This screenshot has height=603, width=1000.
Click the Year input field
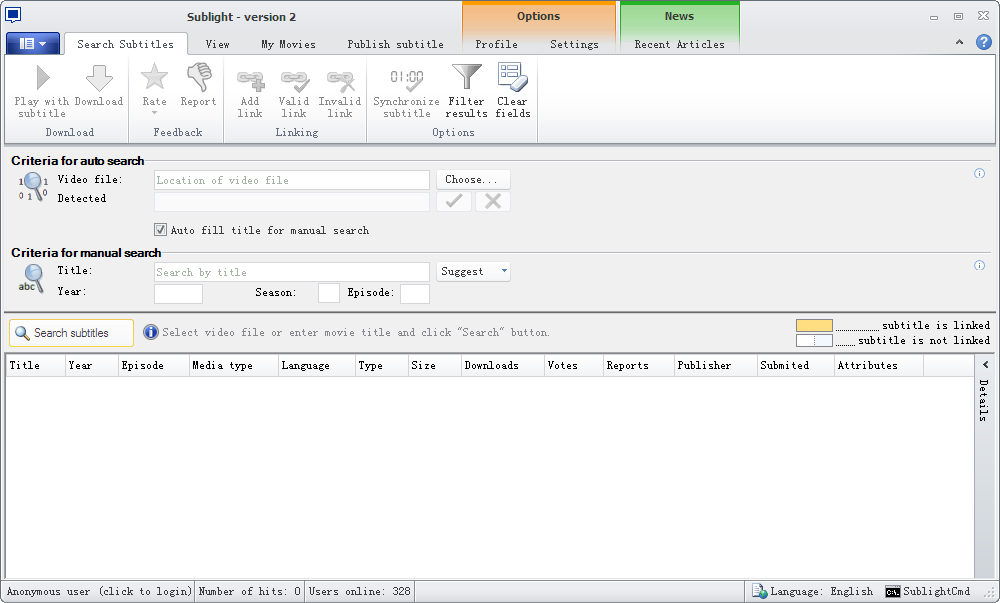pos(179,294)
